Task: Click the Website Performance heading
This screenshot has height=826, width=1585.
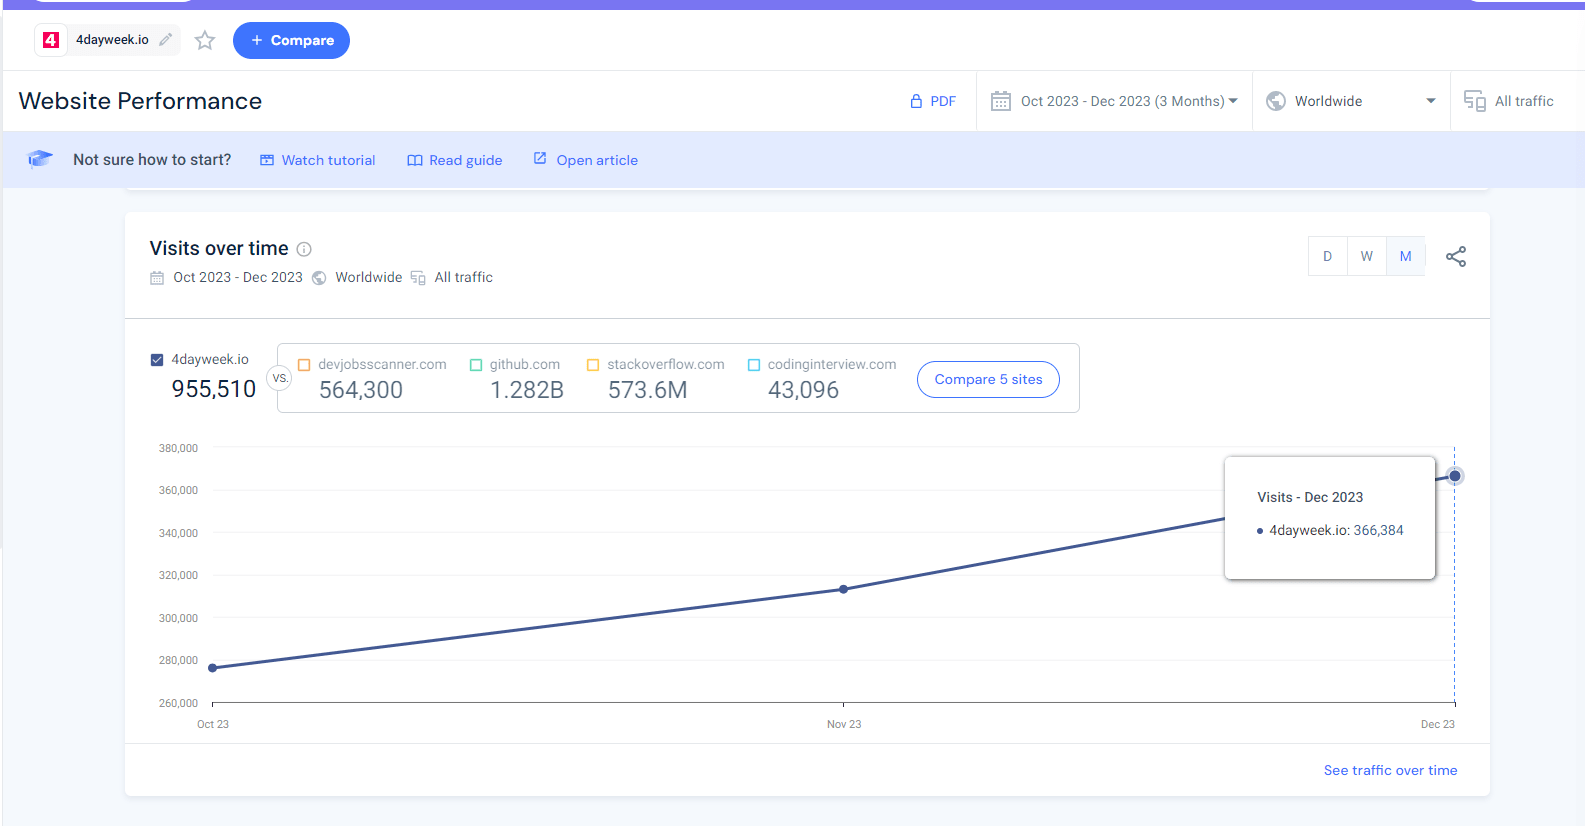Action: pos(140,101)
